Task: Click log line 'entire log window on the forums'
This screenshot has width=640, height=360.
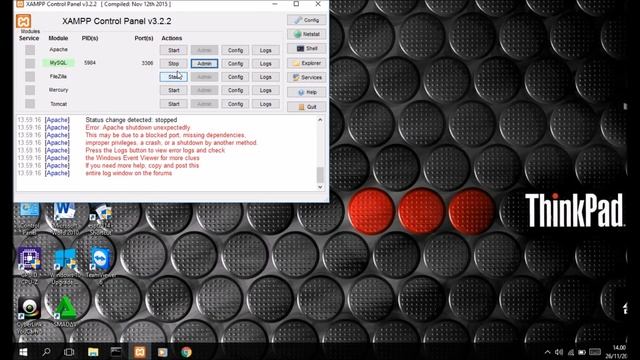Action: tap(129, 173)
